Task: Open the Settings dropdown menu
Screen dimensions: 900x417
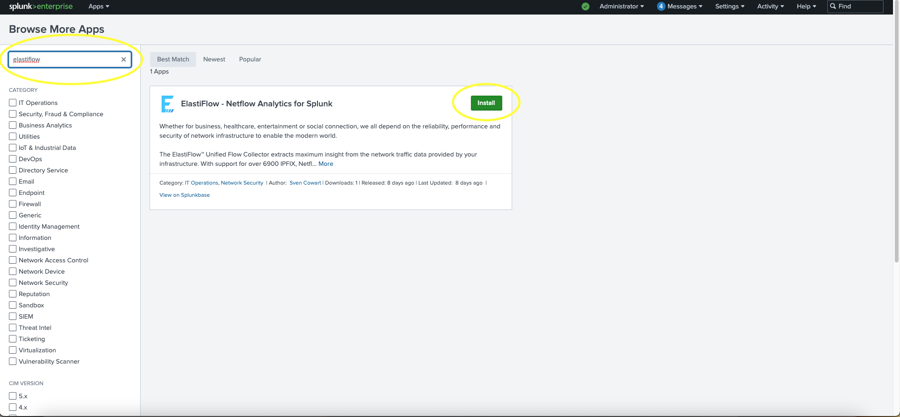Action: [x=730, y=6]
